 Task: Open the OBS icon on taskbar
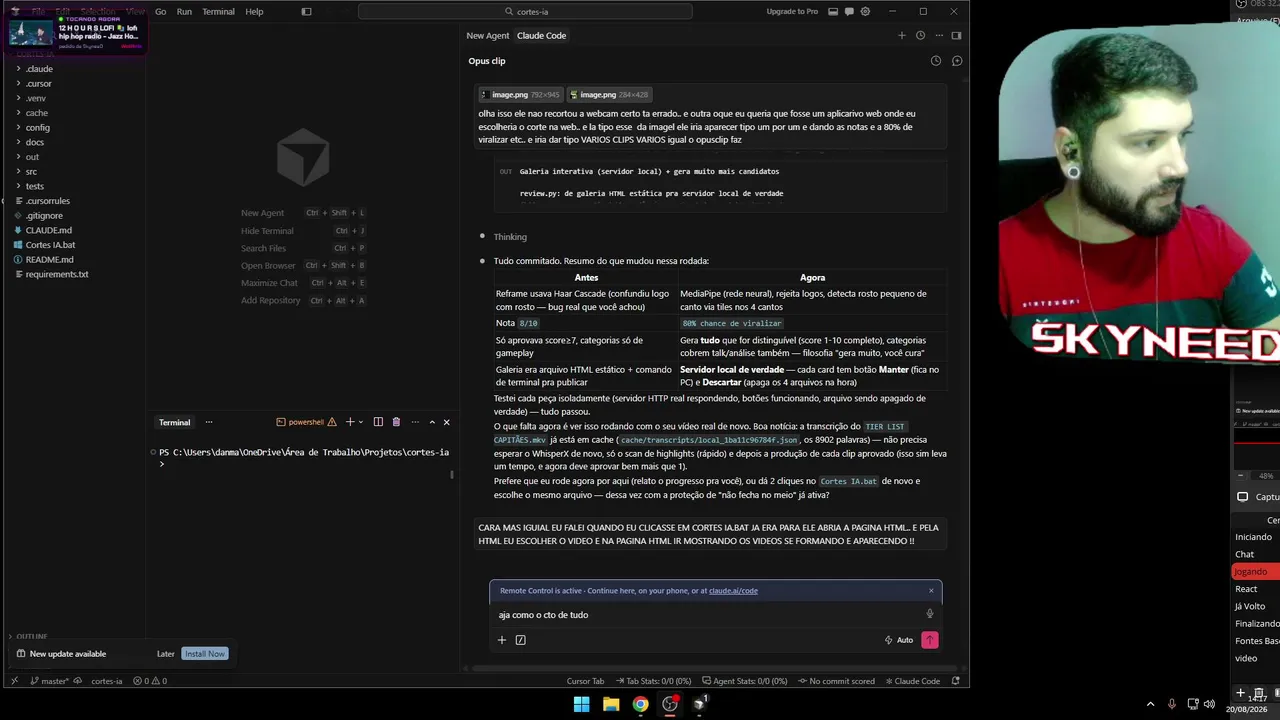(x=670, y=704)
